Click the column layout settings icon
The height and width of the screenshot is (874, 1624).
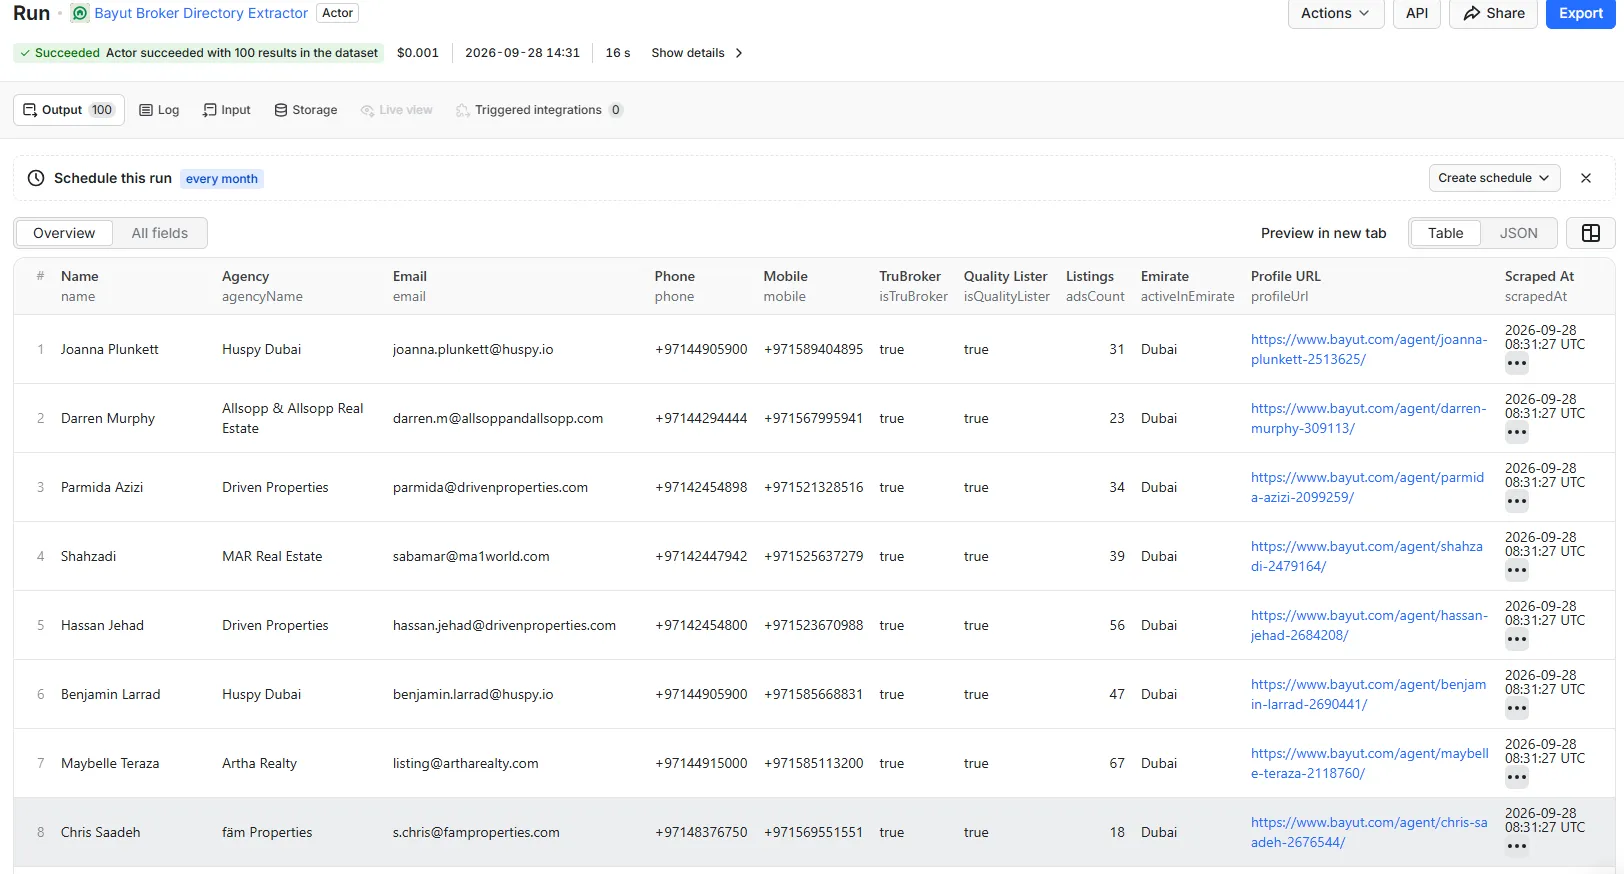(x=1591, y=233)
